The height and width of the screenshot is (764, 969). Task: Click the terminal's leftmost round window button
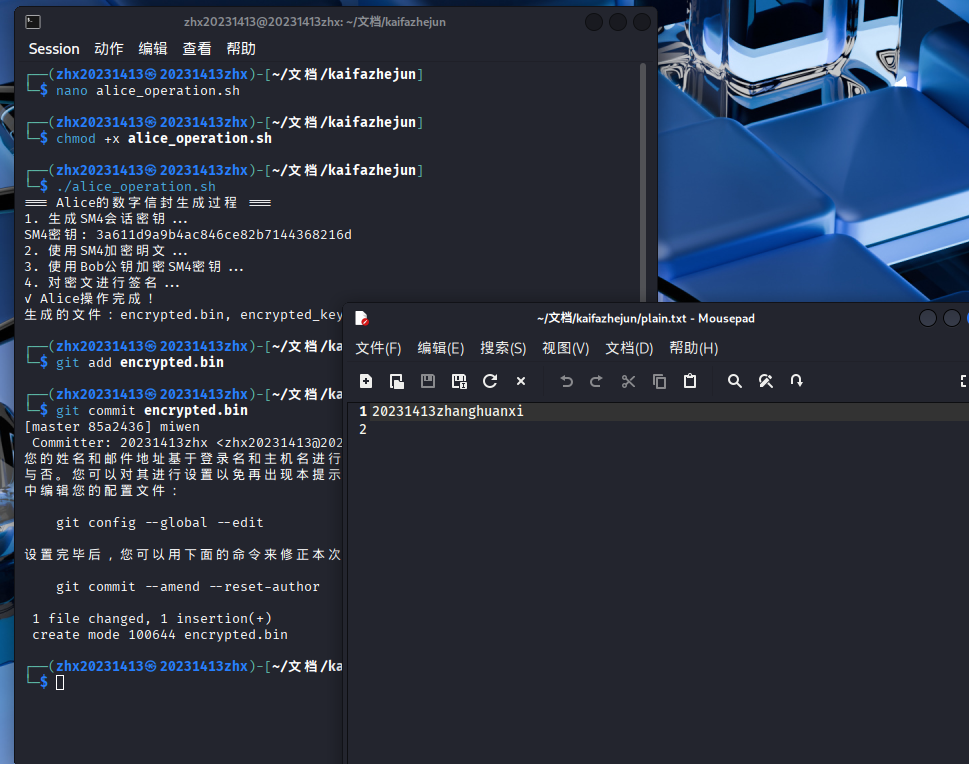[594, 22]
